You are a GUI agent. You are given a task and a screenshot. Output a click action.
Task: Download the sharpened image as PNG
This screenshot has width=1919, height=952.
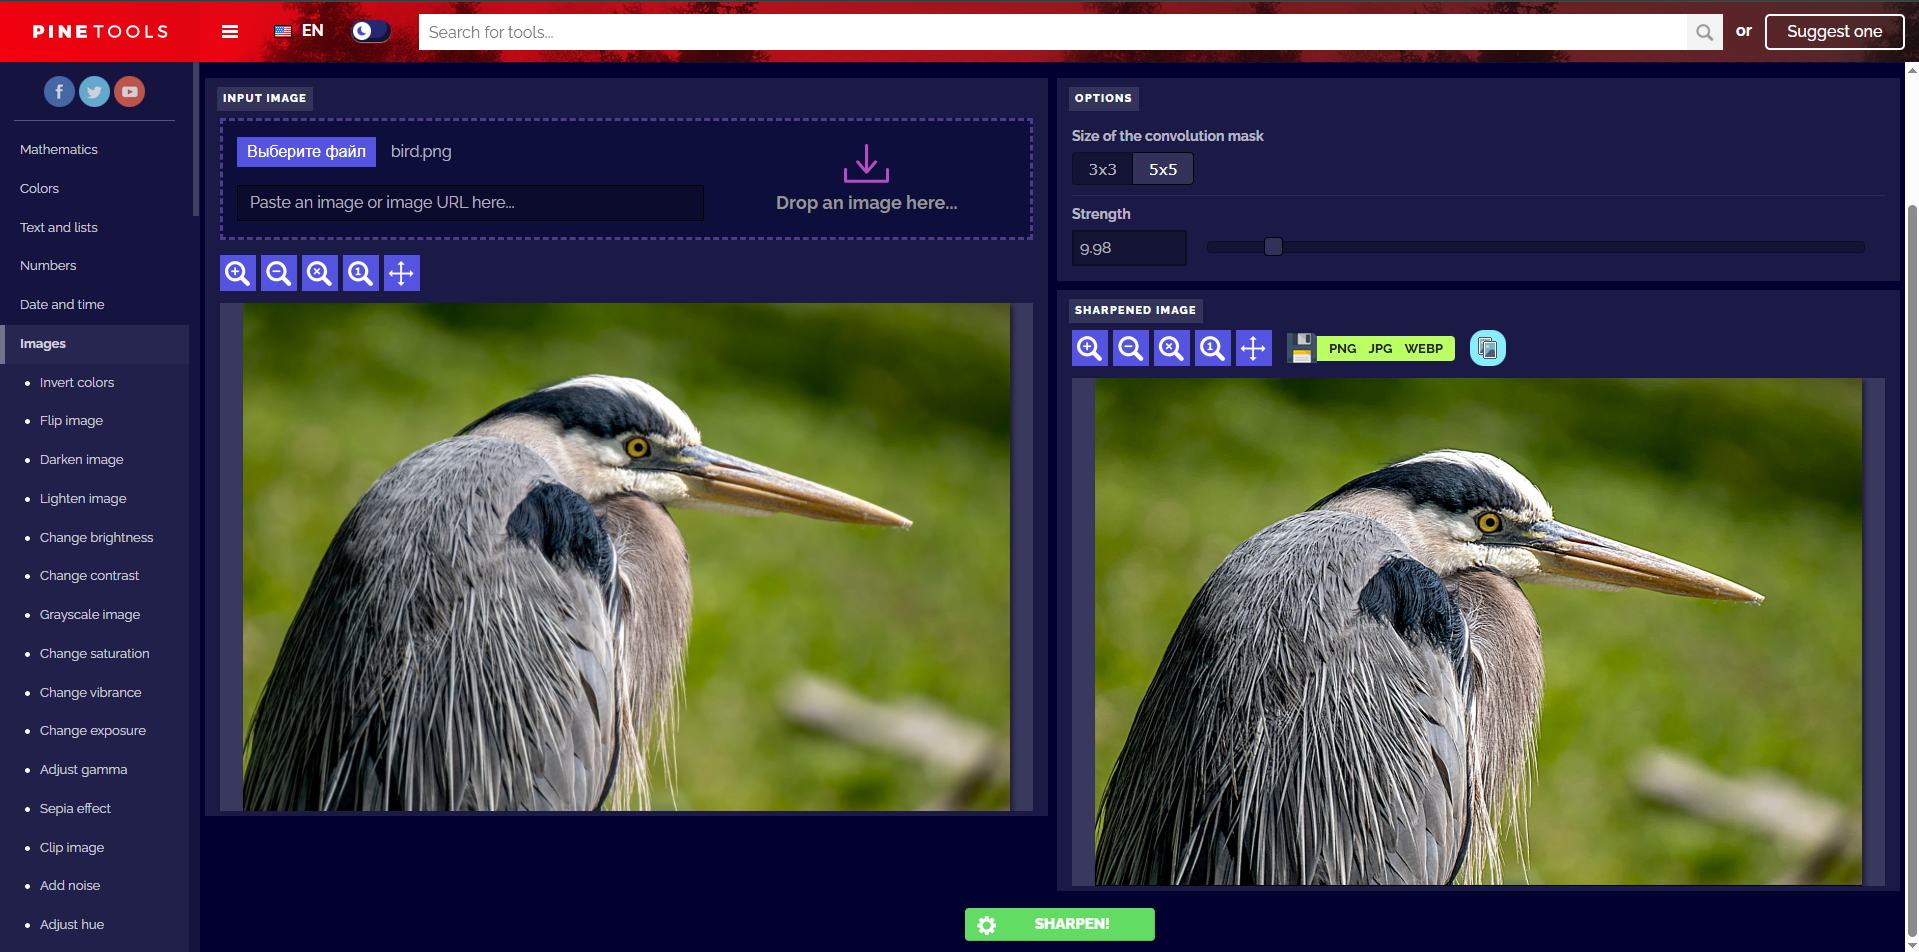click(x=1342, y=347)
